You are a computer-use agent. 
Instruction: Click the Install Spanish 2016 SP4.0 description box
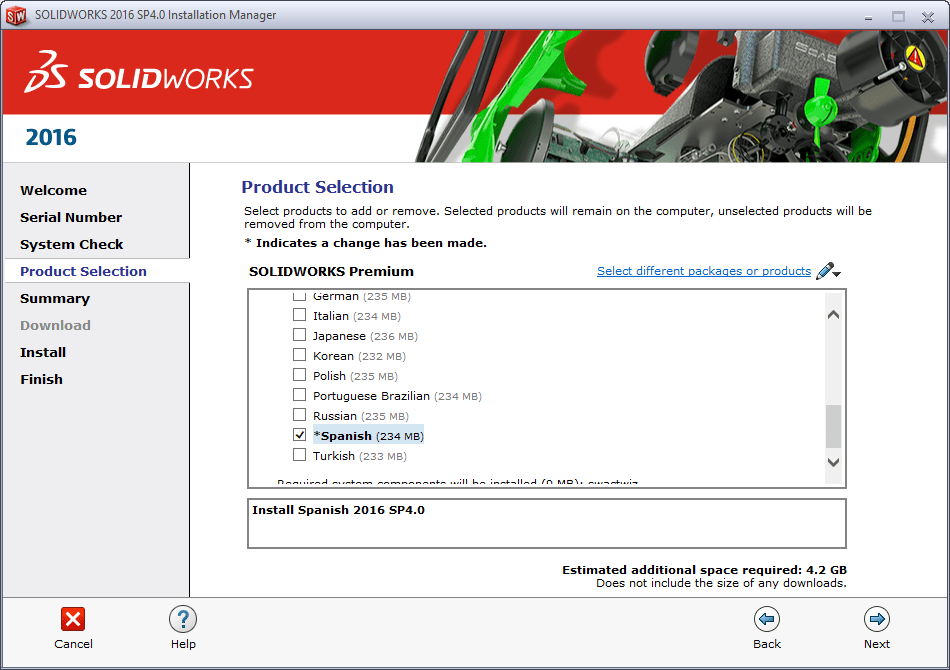(x=546, y=523)
